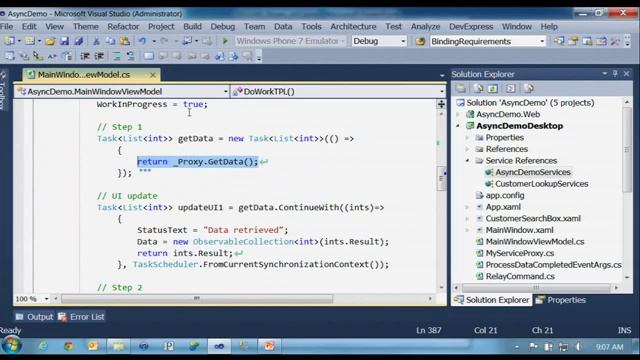Click the volume speaker tray icon
The image size is (640, 360).
tap(579, 347)
